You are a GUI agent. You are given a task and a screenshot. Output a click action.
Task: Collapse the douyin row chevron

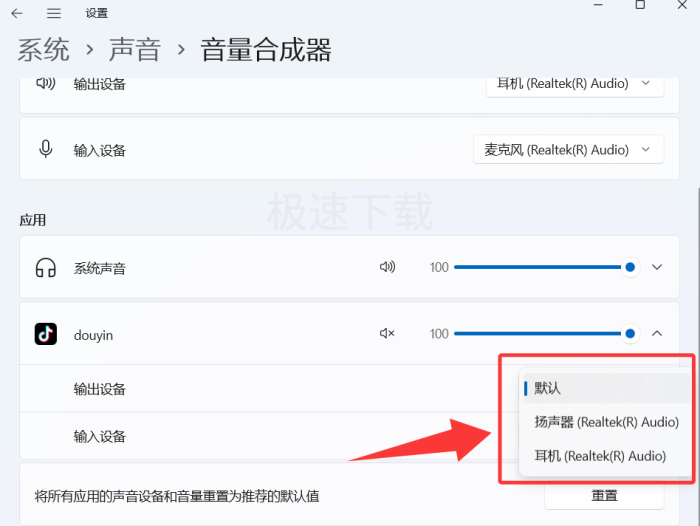657,334
